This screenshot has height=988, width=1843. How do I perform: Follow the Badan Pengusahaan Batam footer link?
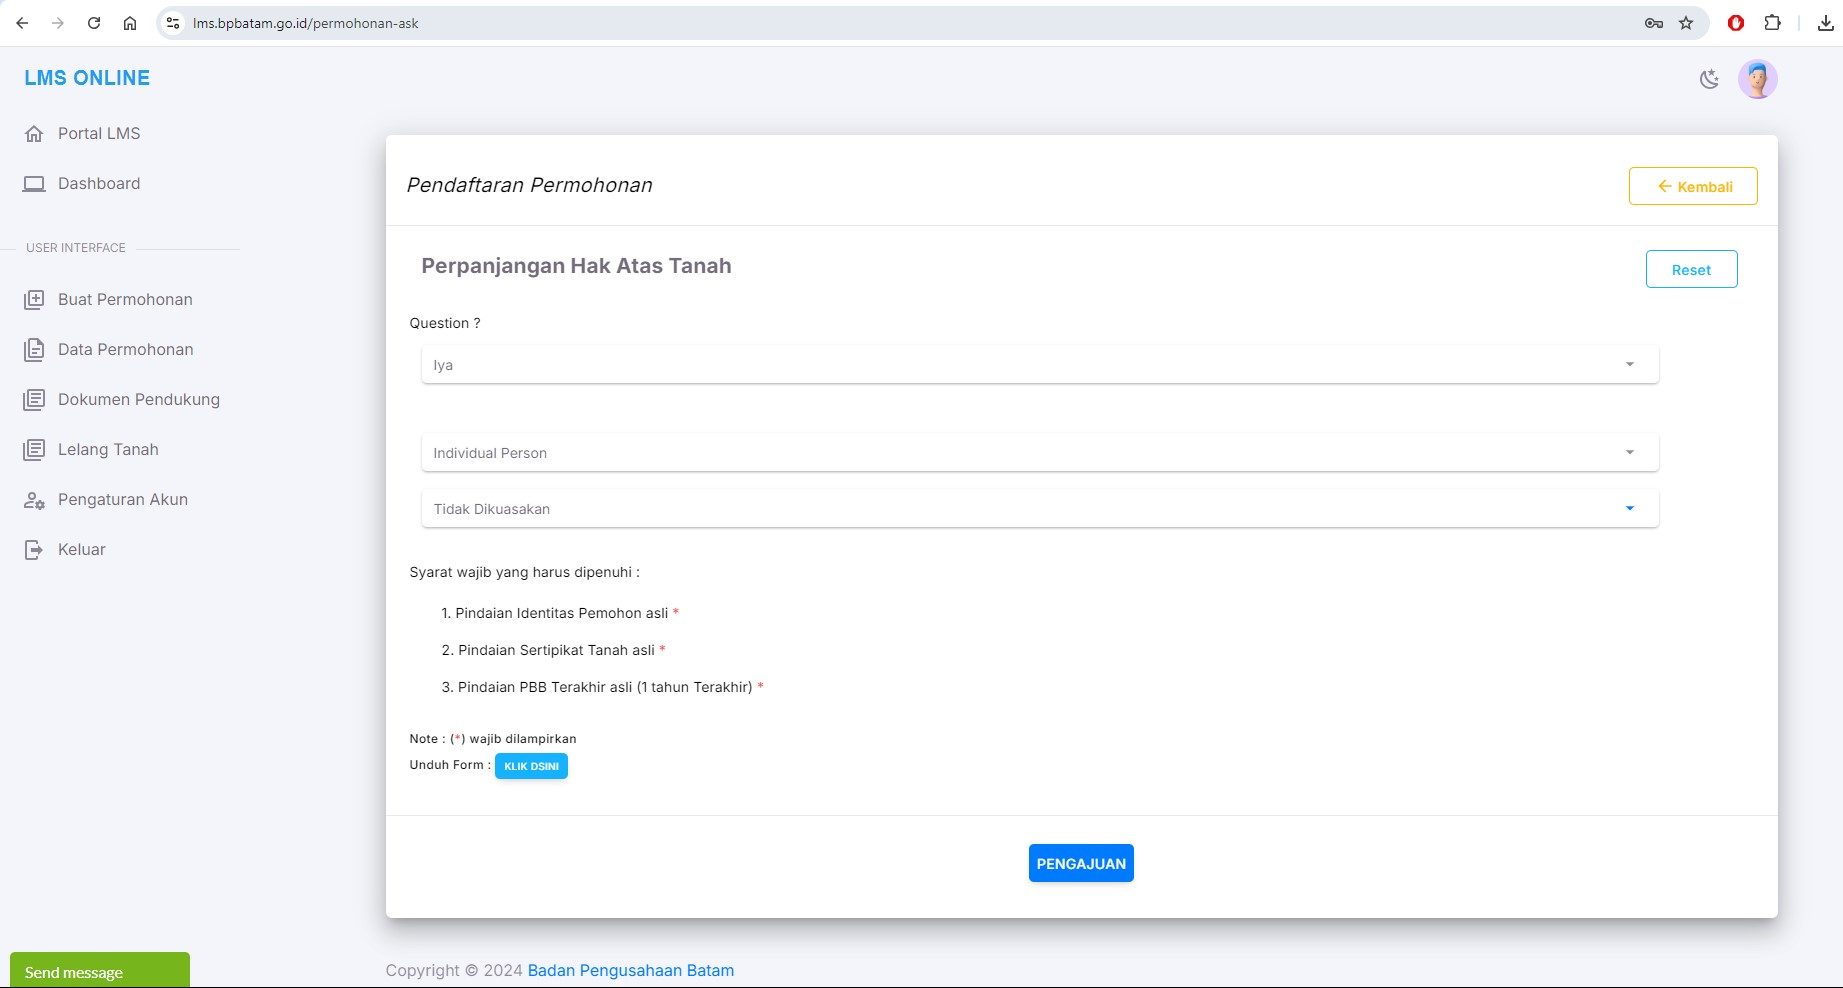630,970
